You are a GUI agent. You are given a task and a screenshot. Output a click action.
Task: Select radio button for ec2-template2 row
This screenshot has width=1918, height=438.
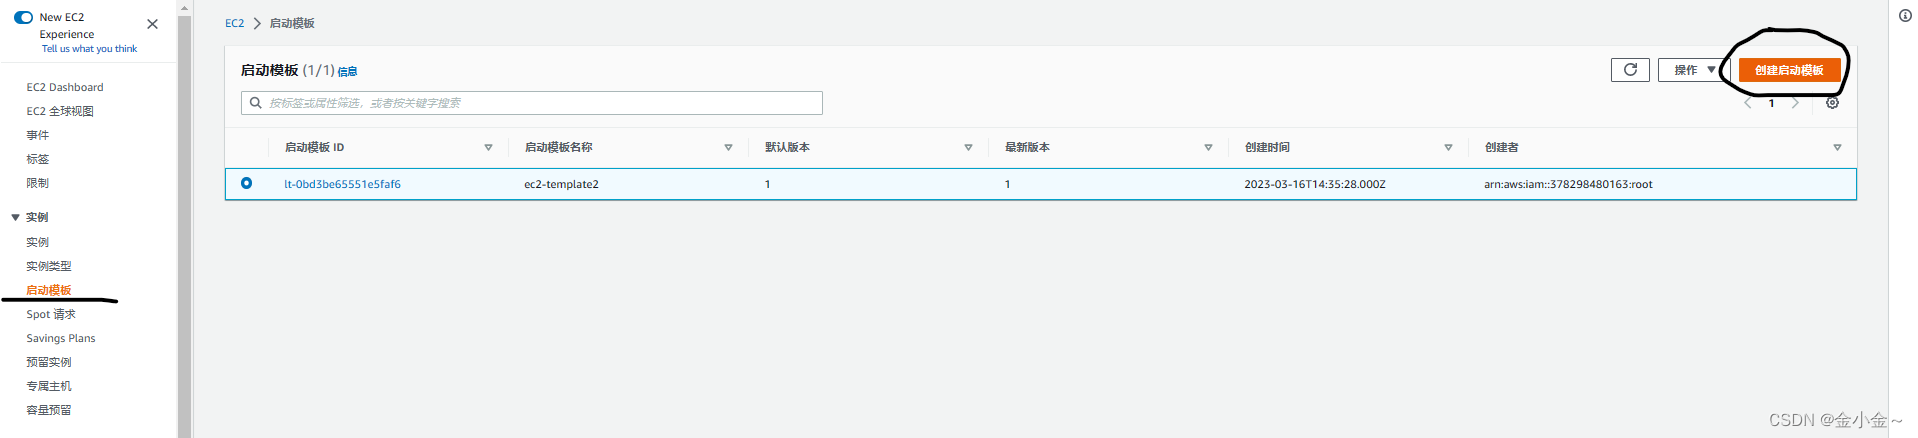pyautogui.click(x=246, y=183)
